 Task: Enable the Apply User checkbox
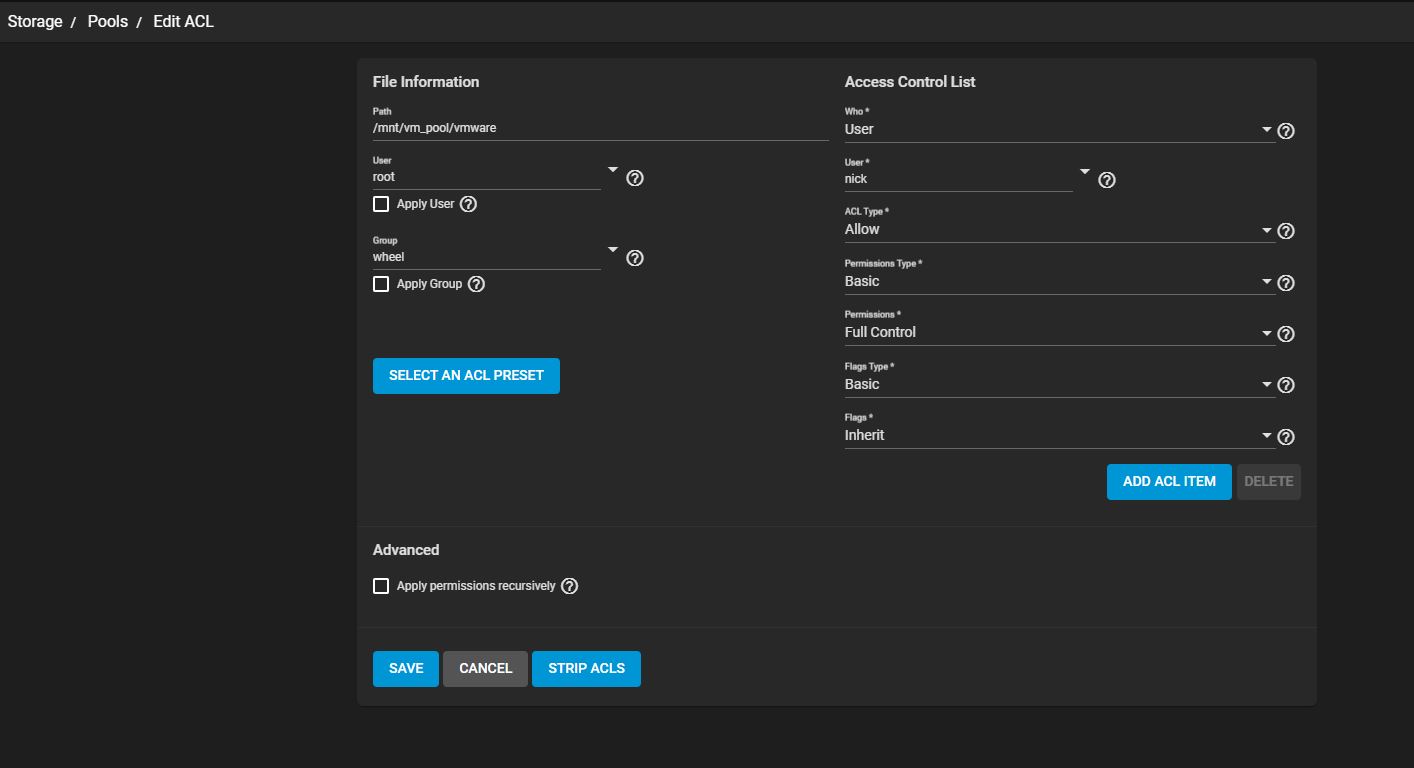click(381, 204)
